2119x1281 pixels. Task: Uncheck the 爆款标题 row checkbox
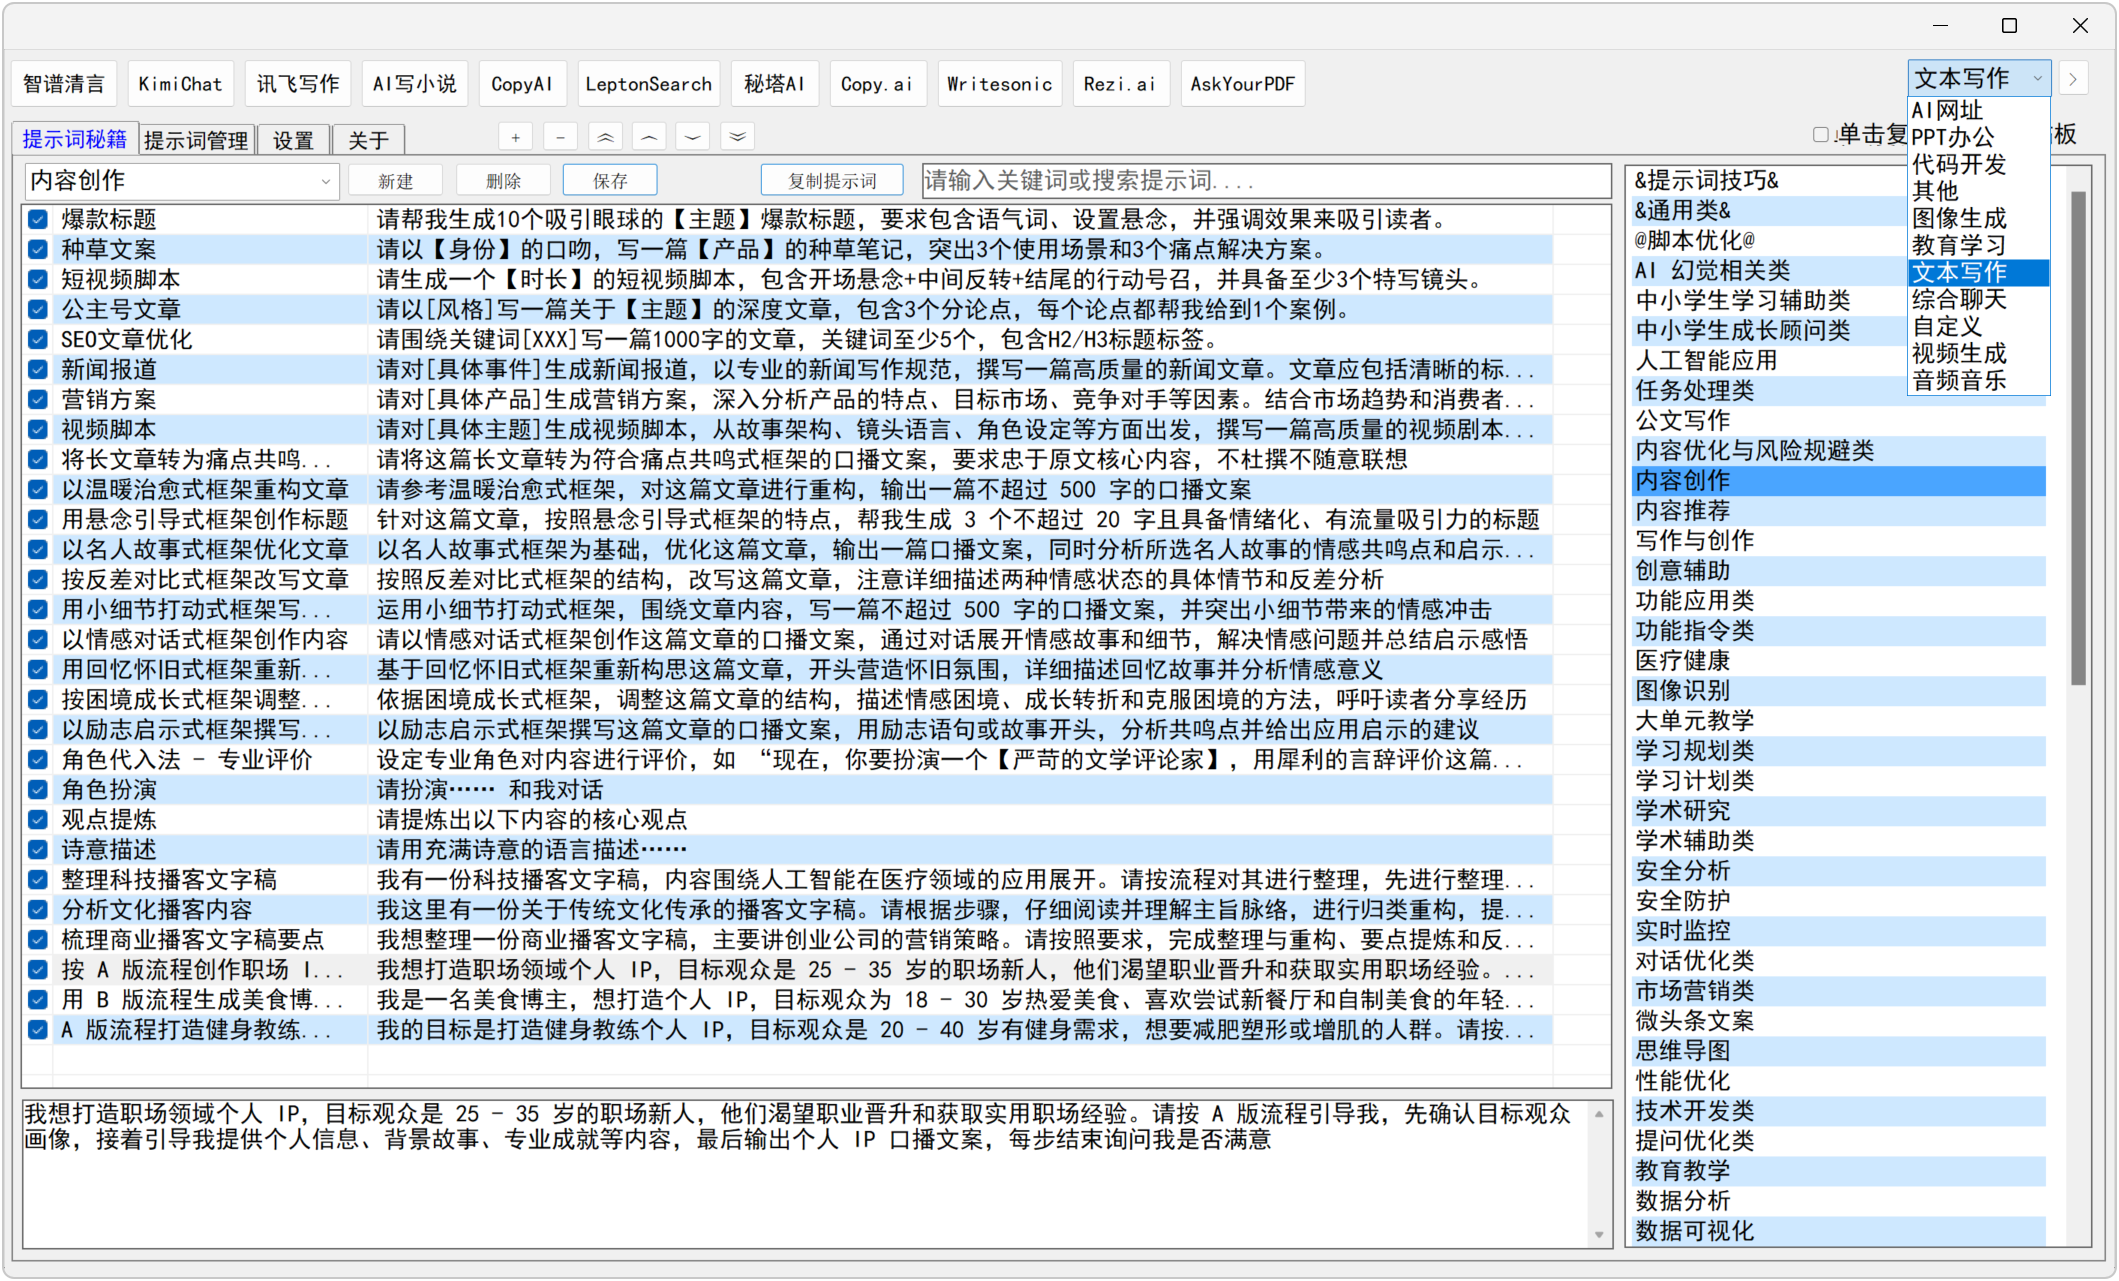pyautogui.click(x=38, y=220)
